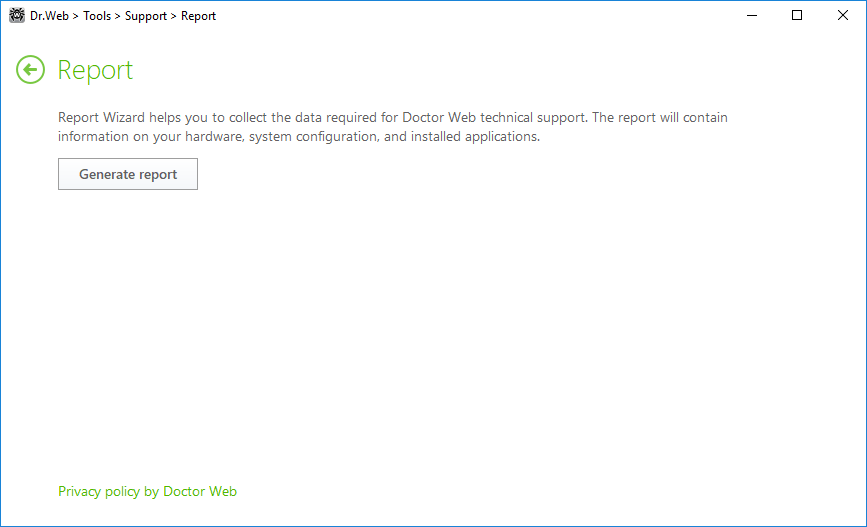Maximize the Dr.Web Report window
This screenshot has width=867, height=527.
[797, 15]
